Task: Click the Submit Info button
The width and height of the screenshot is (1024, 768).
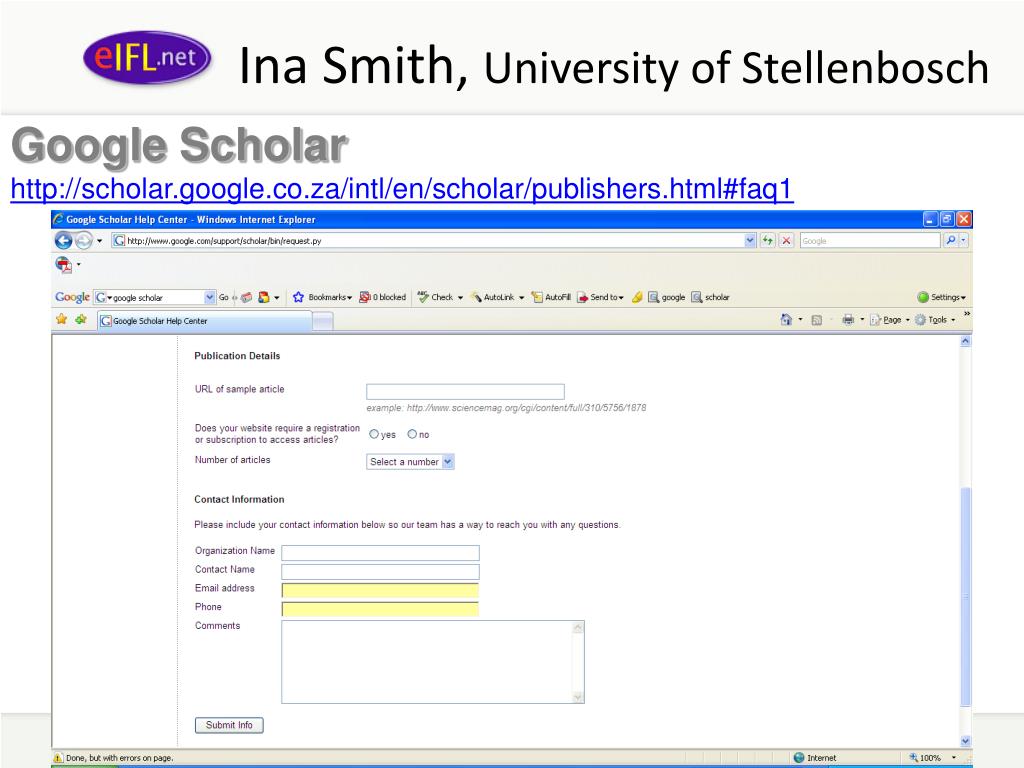Action: [x=229, y=725]
